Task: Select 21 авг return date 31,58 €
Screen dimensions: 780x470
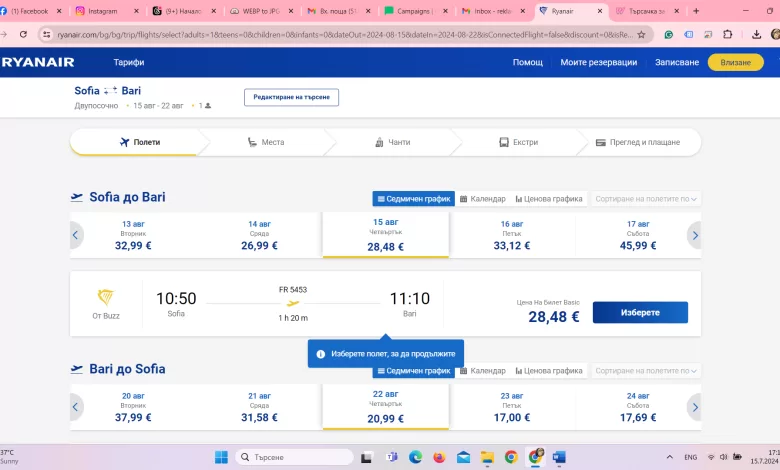Action: click(259, 407)
